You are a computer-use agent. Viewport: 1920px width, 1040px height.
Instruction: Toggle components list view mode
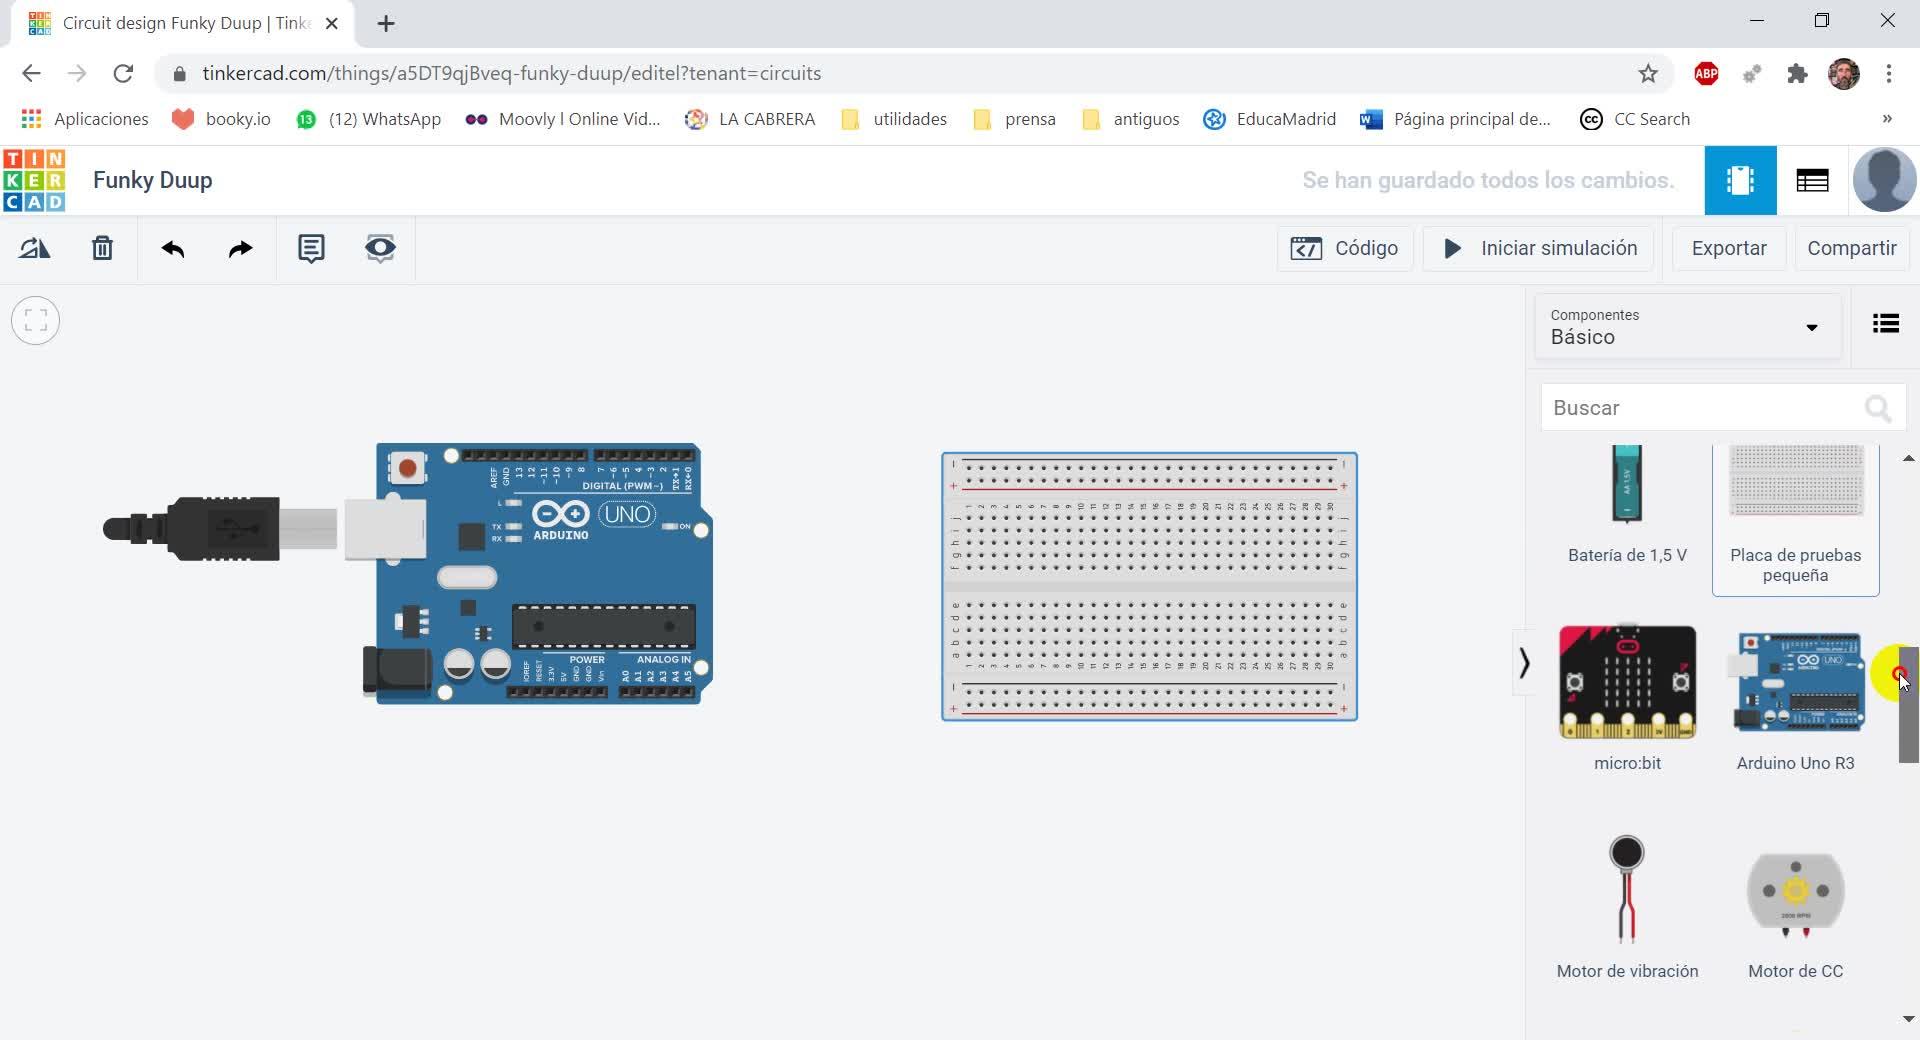tap(1885, 324)
